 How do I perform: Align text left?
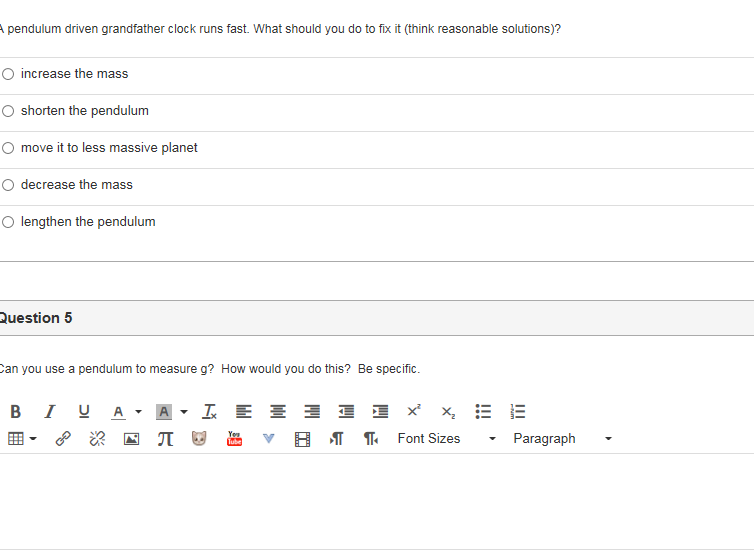pos(243,412)
